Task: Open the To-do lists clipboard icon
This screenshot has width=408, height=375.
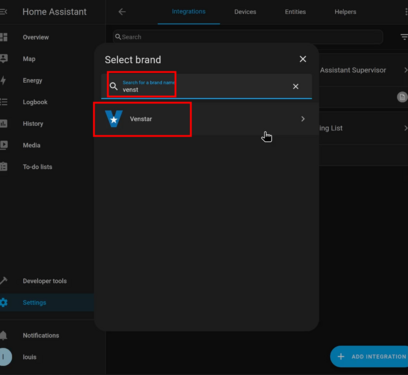Action: coord(3,167)
